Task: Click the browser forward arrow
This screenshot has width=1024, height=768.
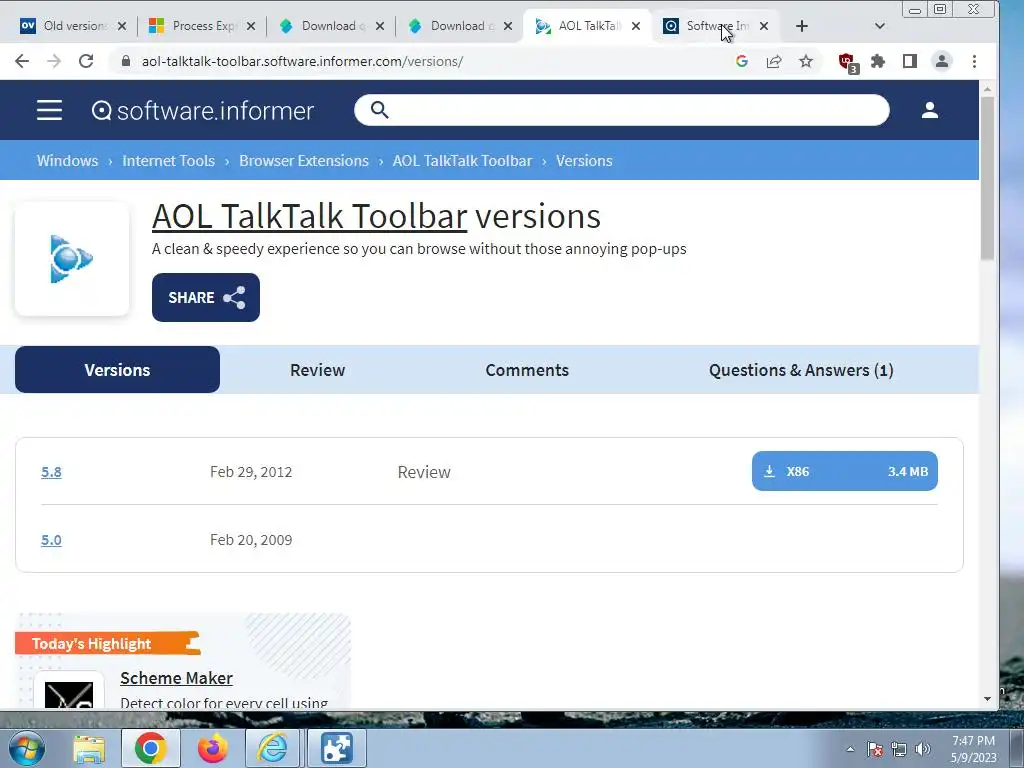Action: point(54,61)
